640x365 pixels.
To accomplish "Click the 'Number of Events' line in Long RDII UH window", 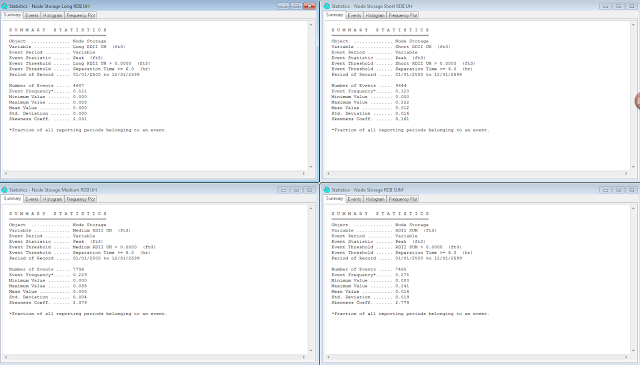I will tap(47, 86).
